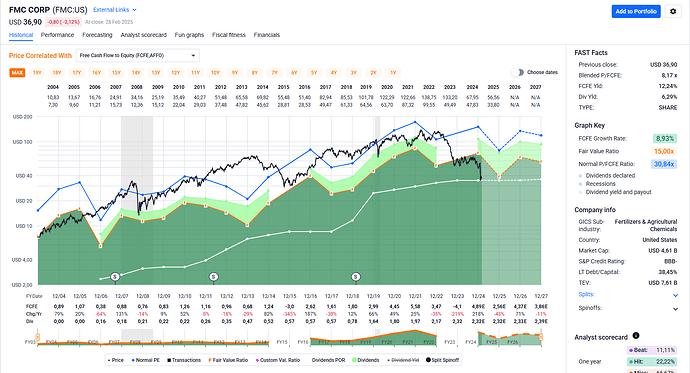Open the Fiscal fitness tab

(229, 35)
